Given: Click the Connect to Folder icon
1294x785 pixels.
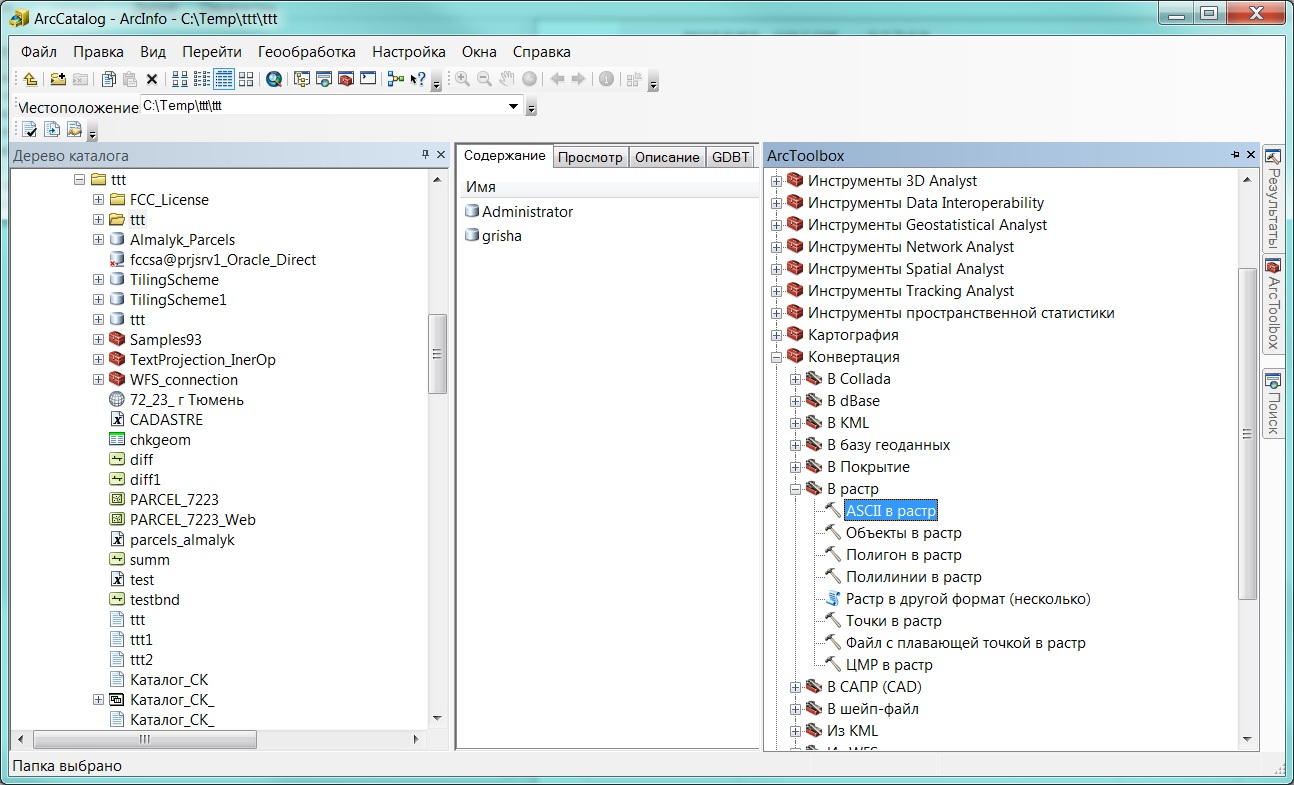Looking at the screenshot, I should pyautogui.click(x=58, y=79).
